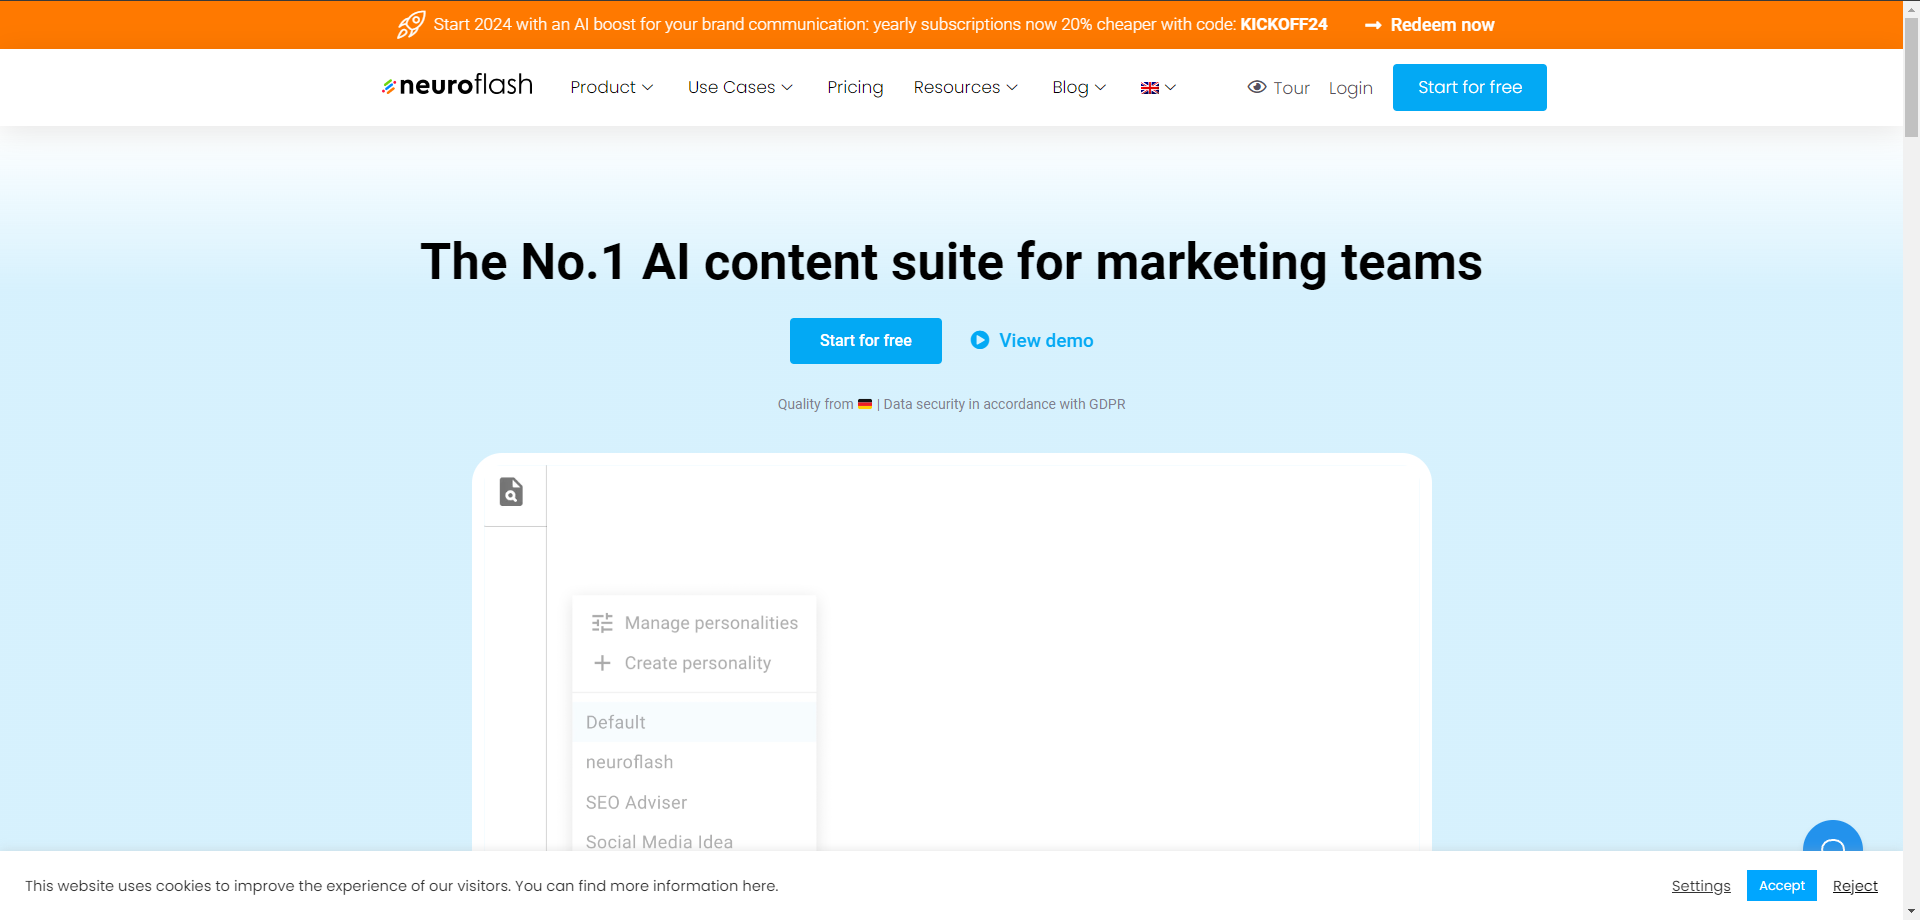The height and width of the screenshot is (920, 1920).
Task: Expand the Use Cases dropdown
Action: pyautogui.click(x=740, y=87)
